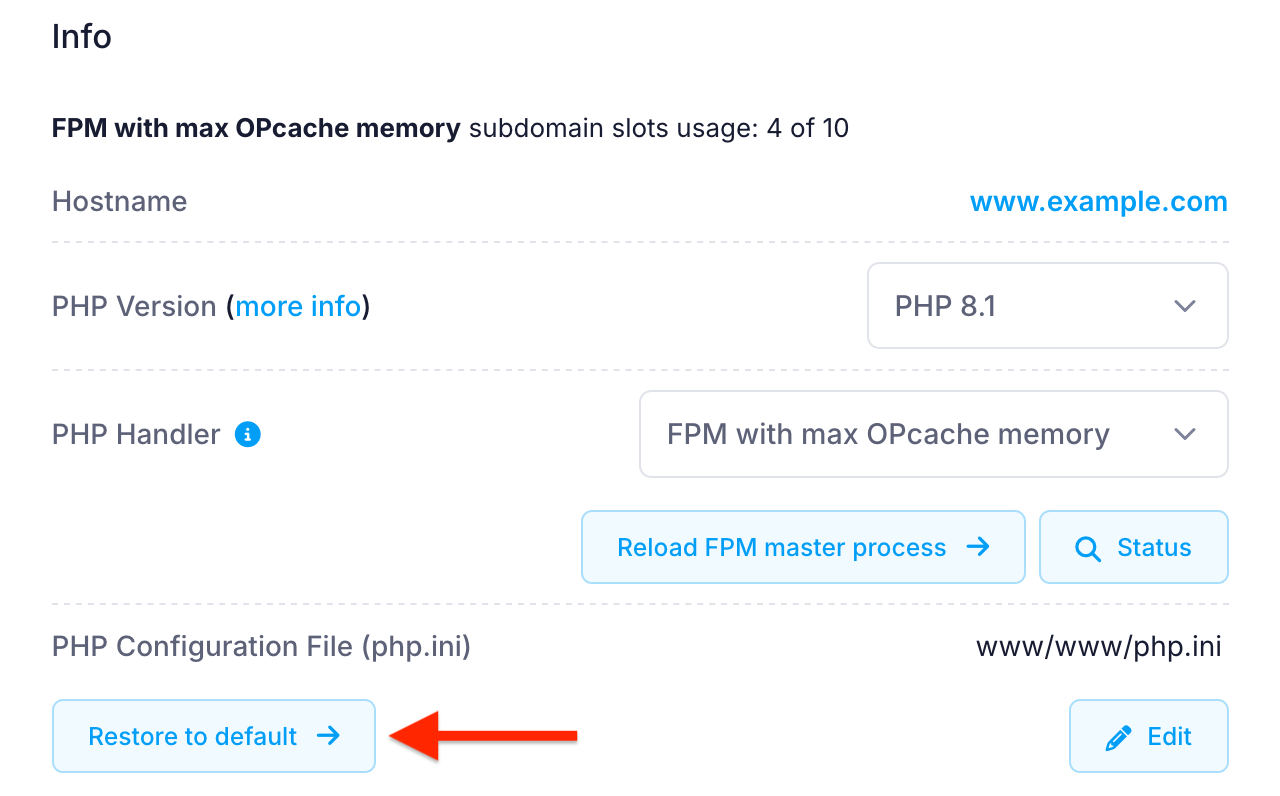
Task: Click the Hostname row label
Action: tap(119, 201)
